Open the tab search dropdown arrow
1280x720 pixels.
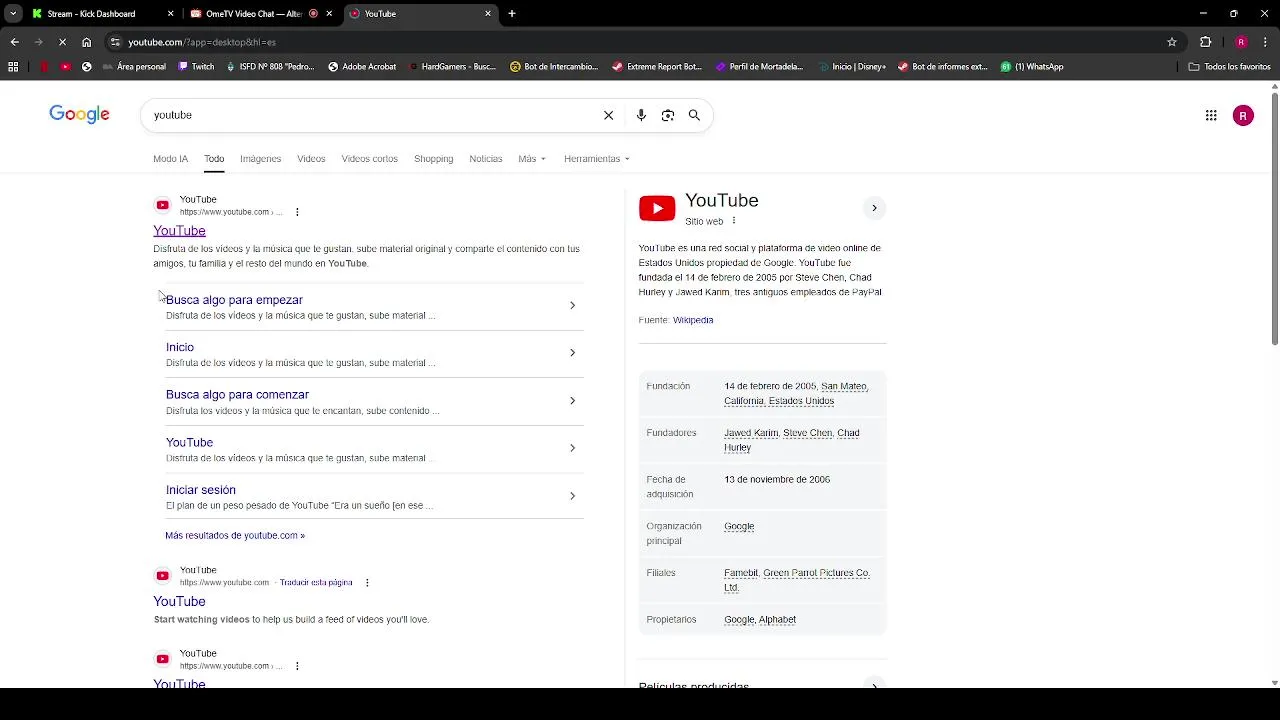coord(13,14)
